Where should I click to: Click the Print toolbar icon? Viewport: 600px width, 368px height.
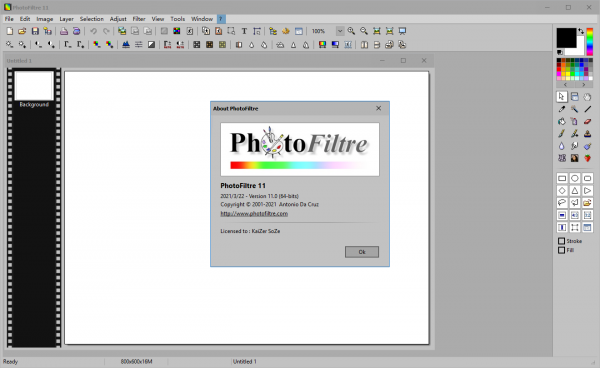64,31
